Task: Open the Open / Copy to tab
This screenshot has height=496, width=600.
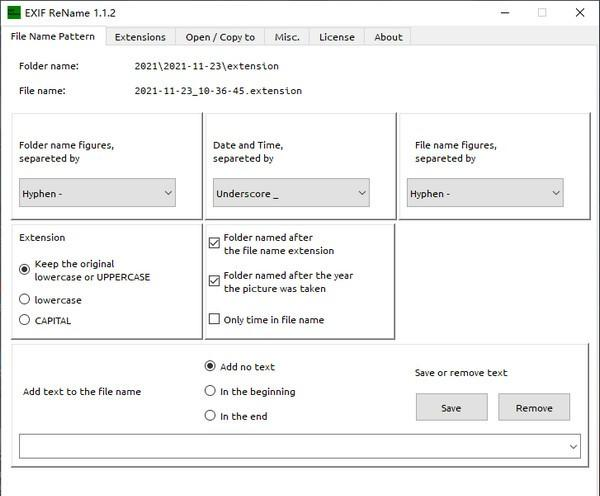Action: 220,37
